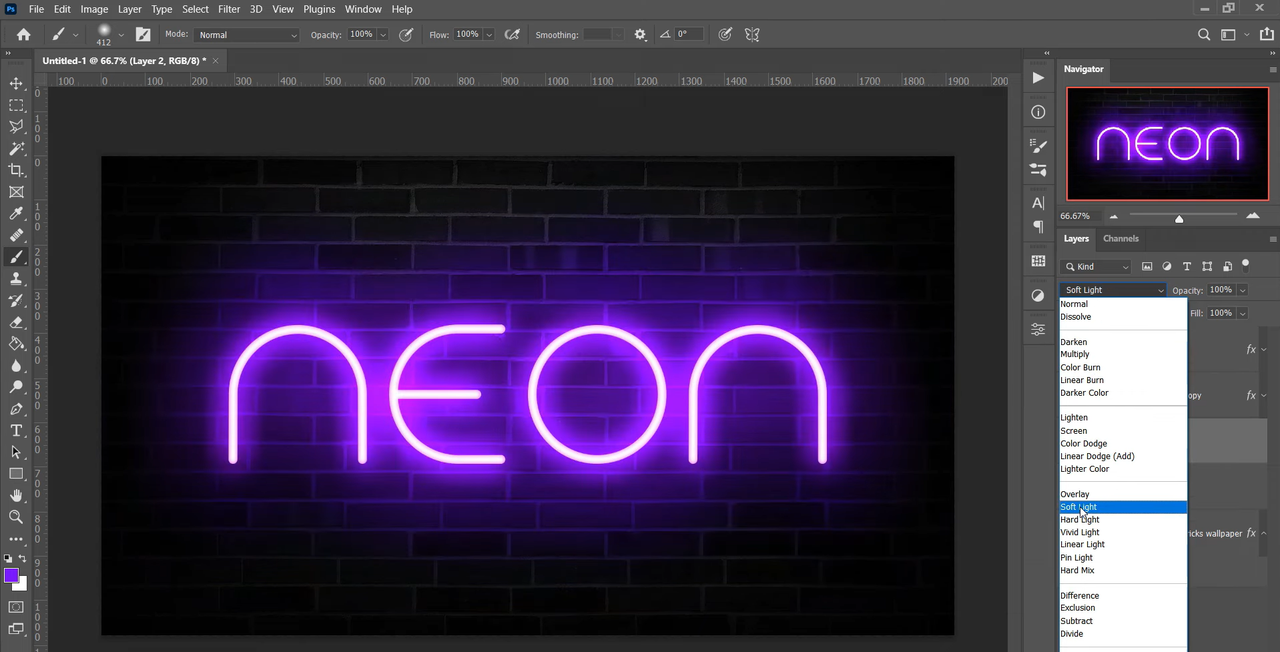Expand the brush Opacity slider arrow
1280x652 pixels.
tap(382, 35)
